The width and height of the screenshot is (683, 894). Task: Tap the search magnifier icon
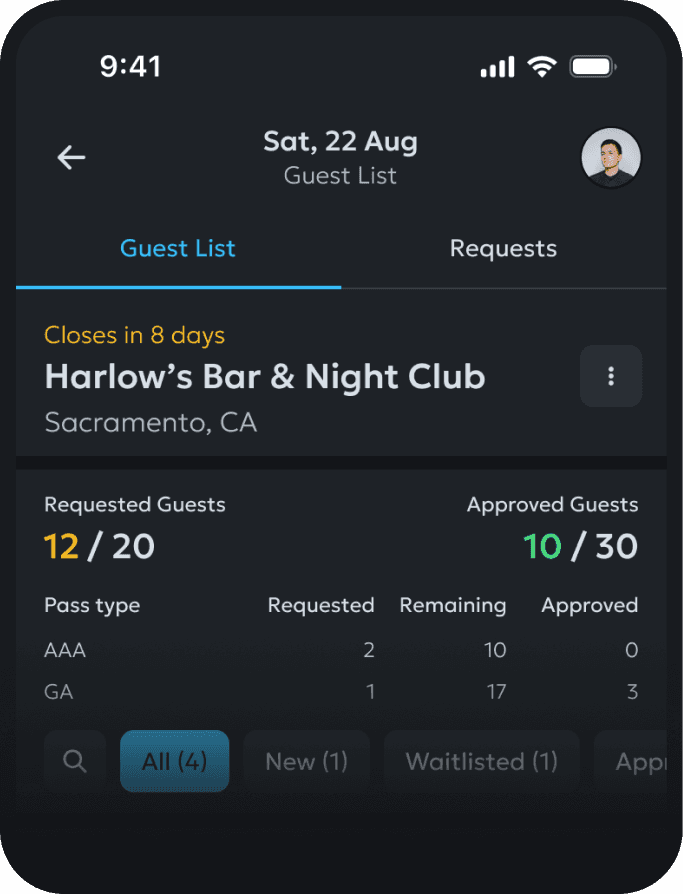(75, 761)
